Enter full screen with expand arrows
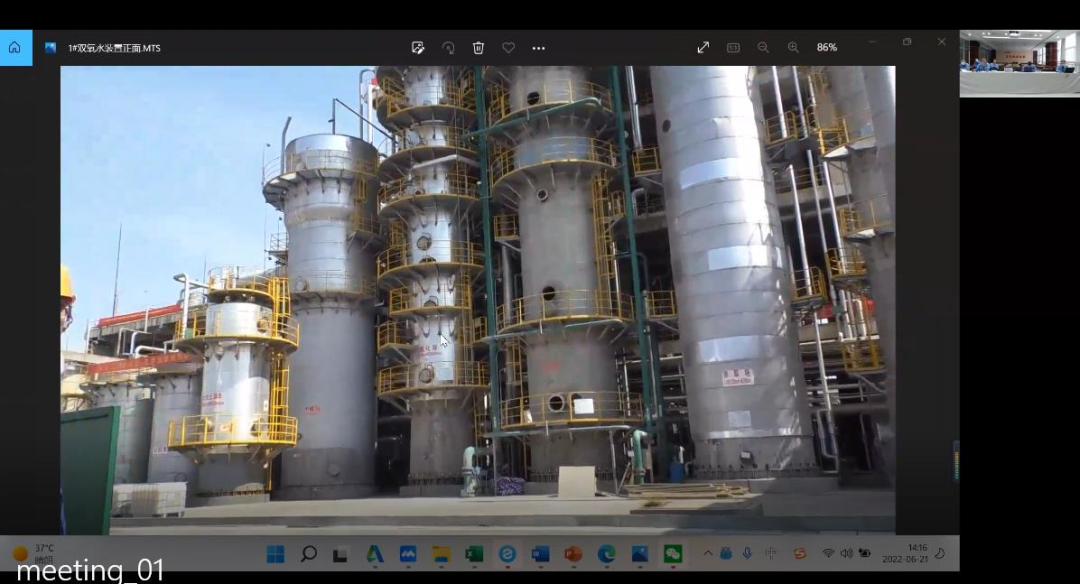This screenshot has width=1080, height=584. pos(703,48)
